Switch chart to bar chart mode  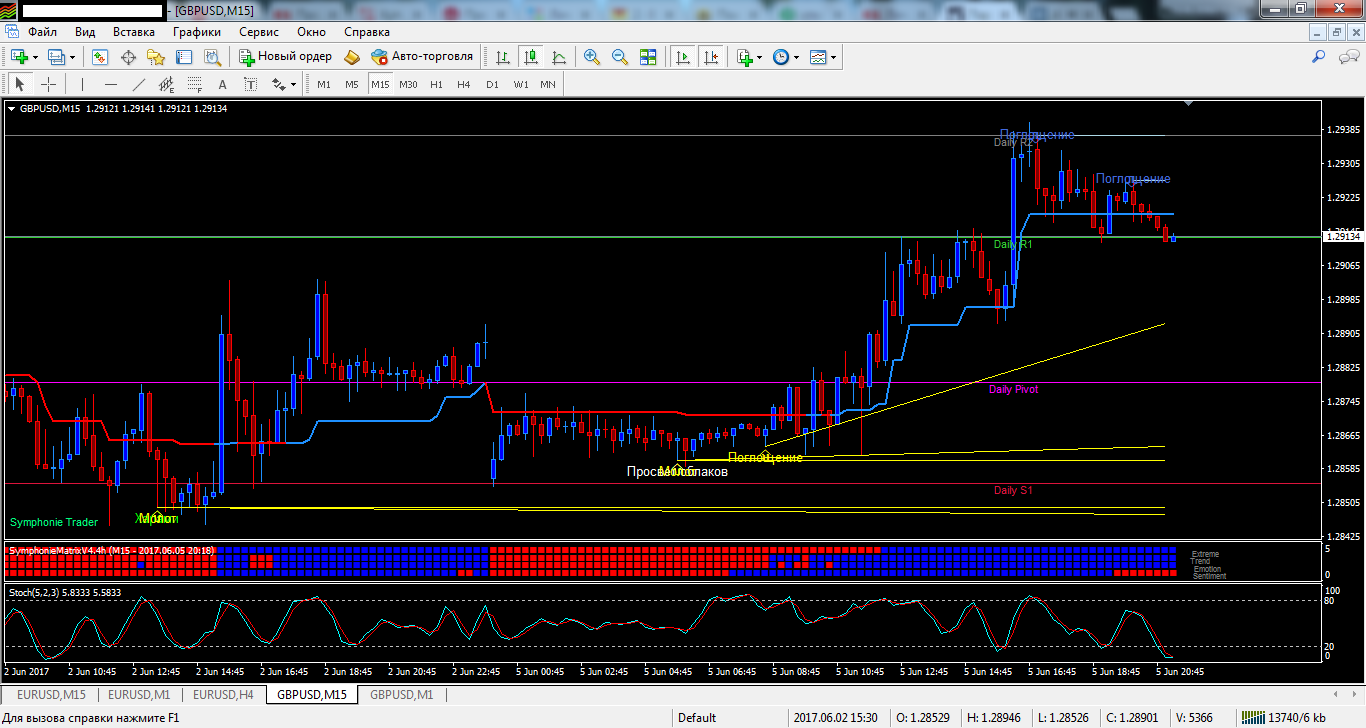[502, 57]
